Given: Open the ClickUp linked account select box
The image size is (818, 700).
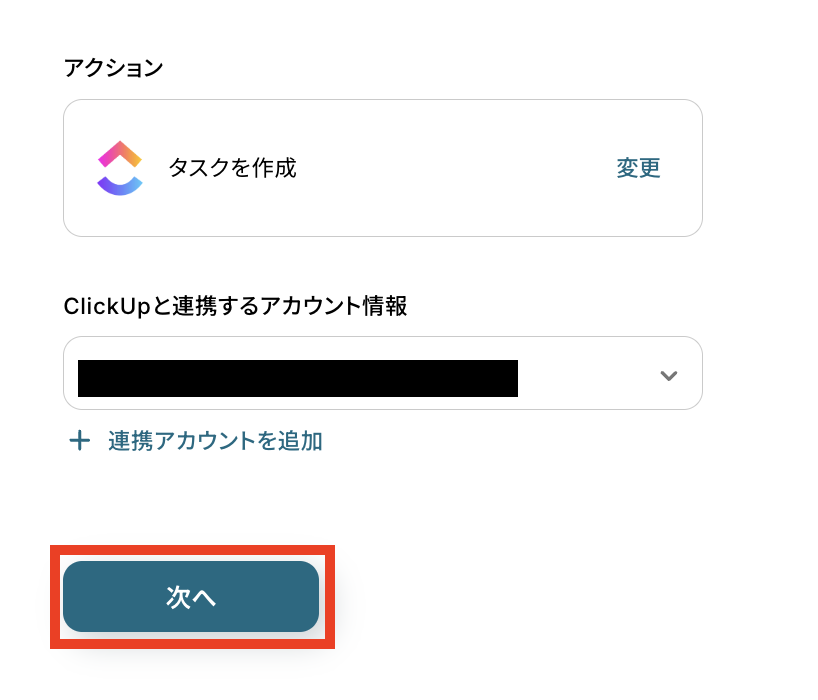Looking at the screenshot, I should (x=590, y=374).
